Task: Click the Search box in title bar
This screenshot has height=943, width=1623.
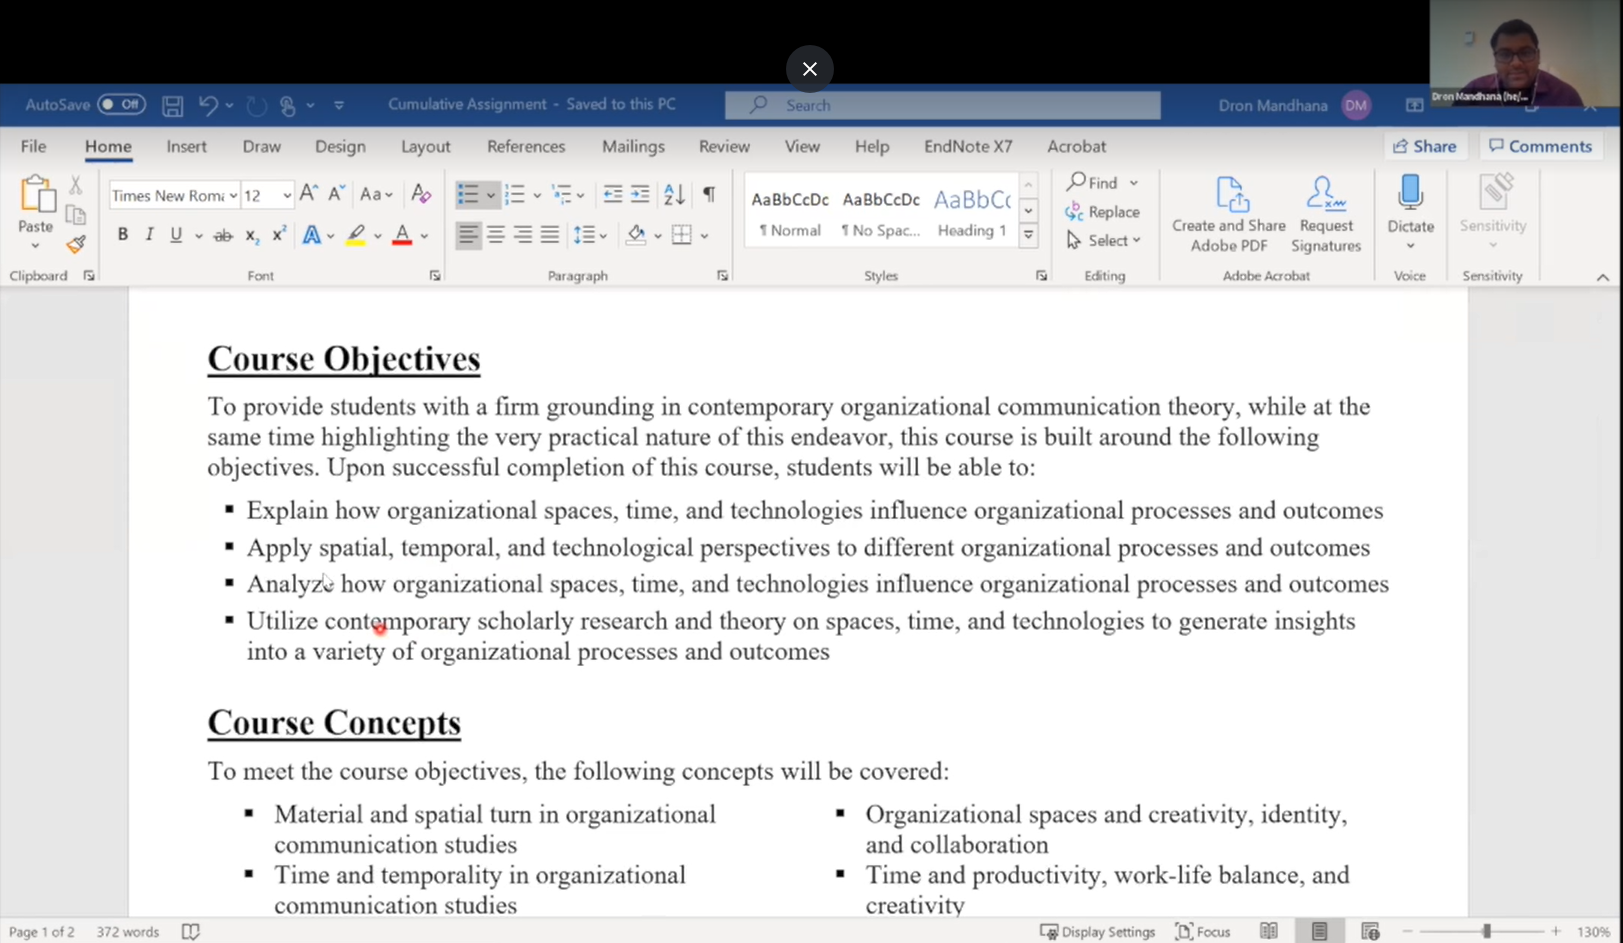Action: pyautogui.click(x=942, y=105)
